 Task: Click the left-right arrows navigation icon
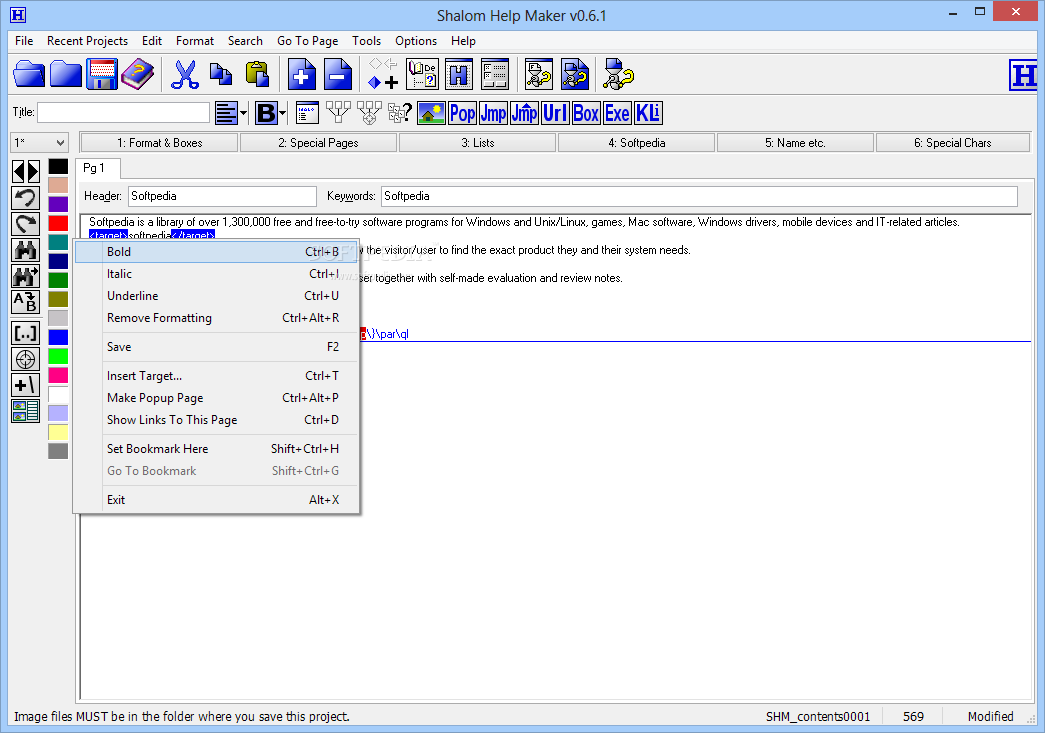click(x=26, y=171)
